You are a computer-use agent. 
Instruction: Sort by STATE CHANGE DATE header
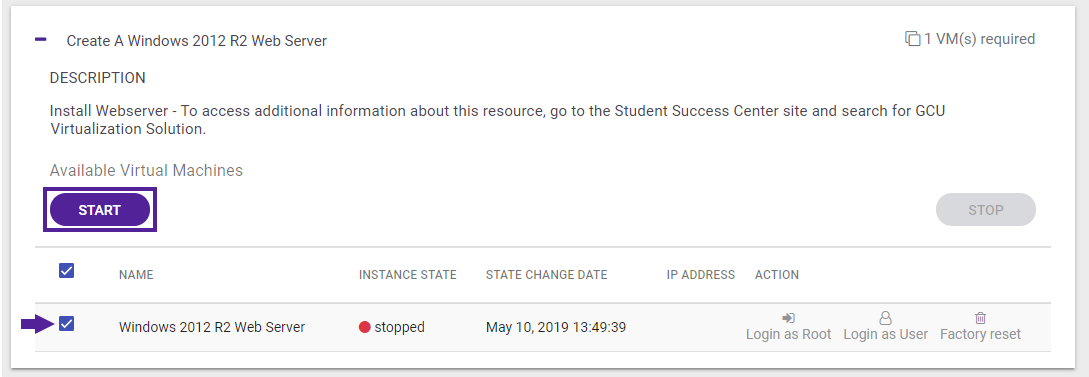tap(547, 275)
